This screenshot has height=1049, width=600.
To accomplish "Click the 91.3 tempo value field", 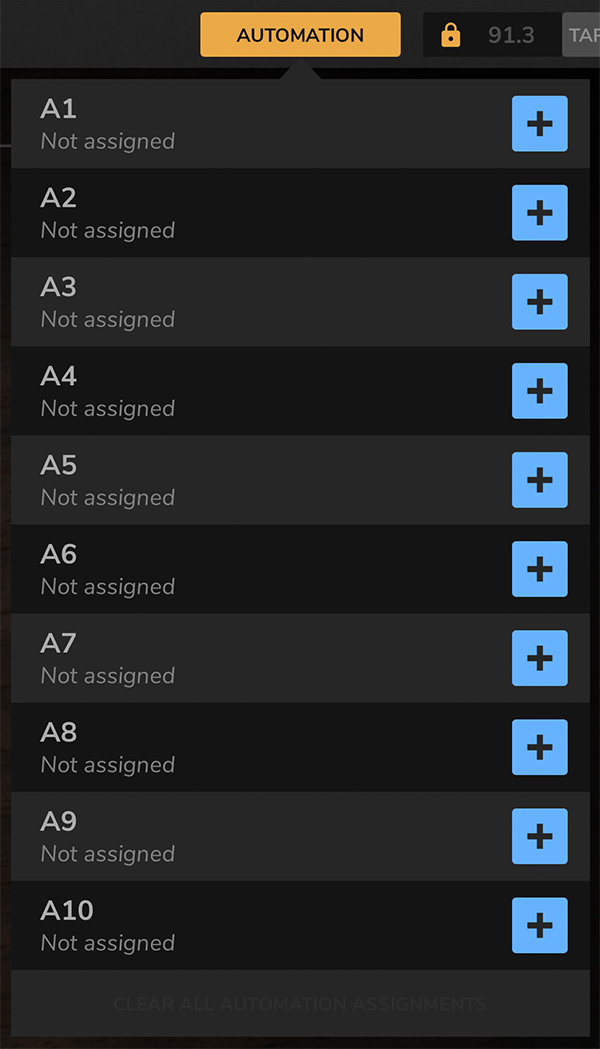I will point(511,36).
